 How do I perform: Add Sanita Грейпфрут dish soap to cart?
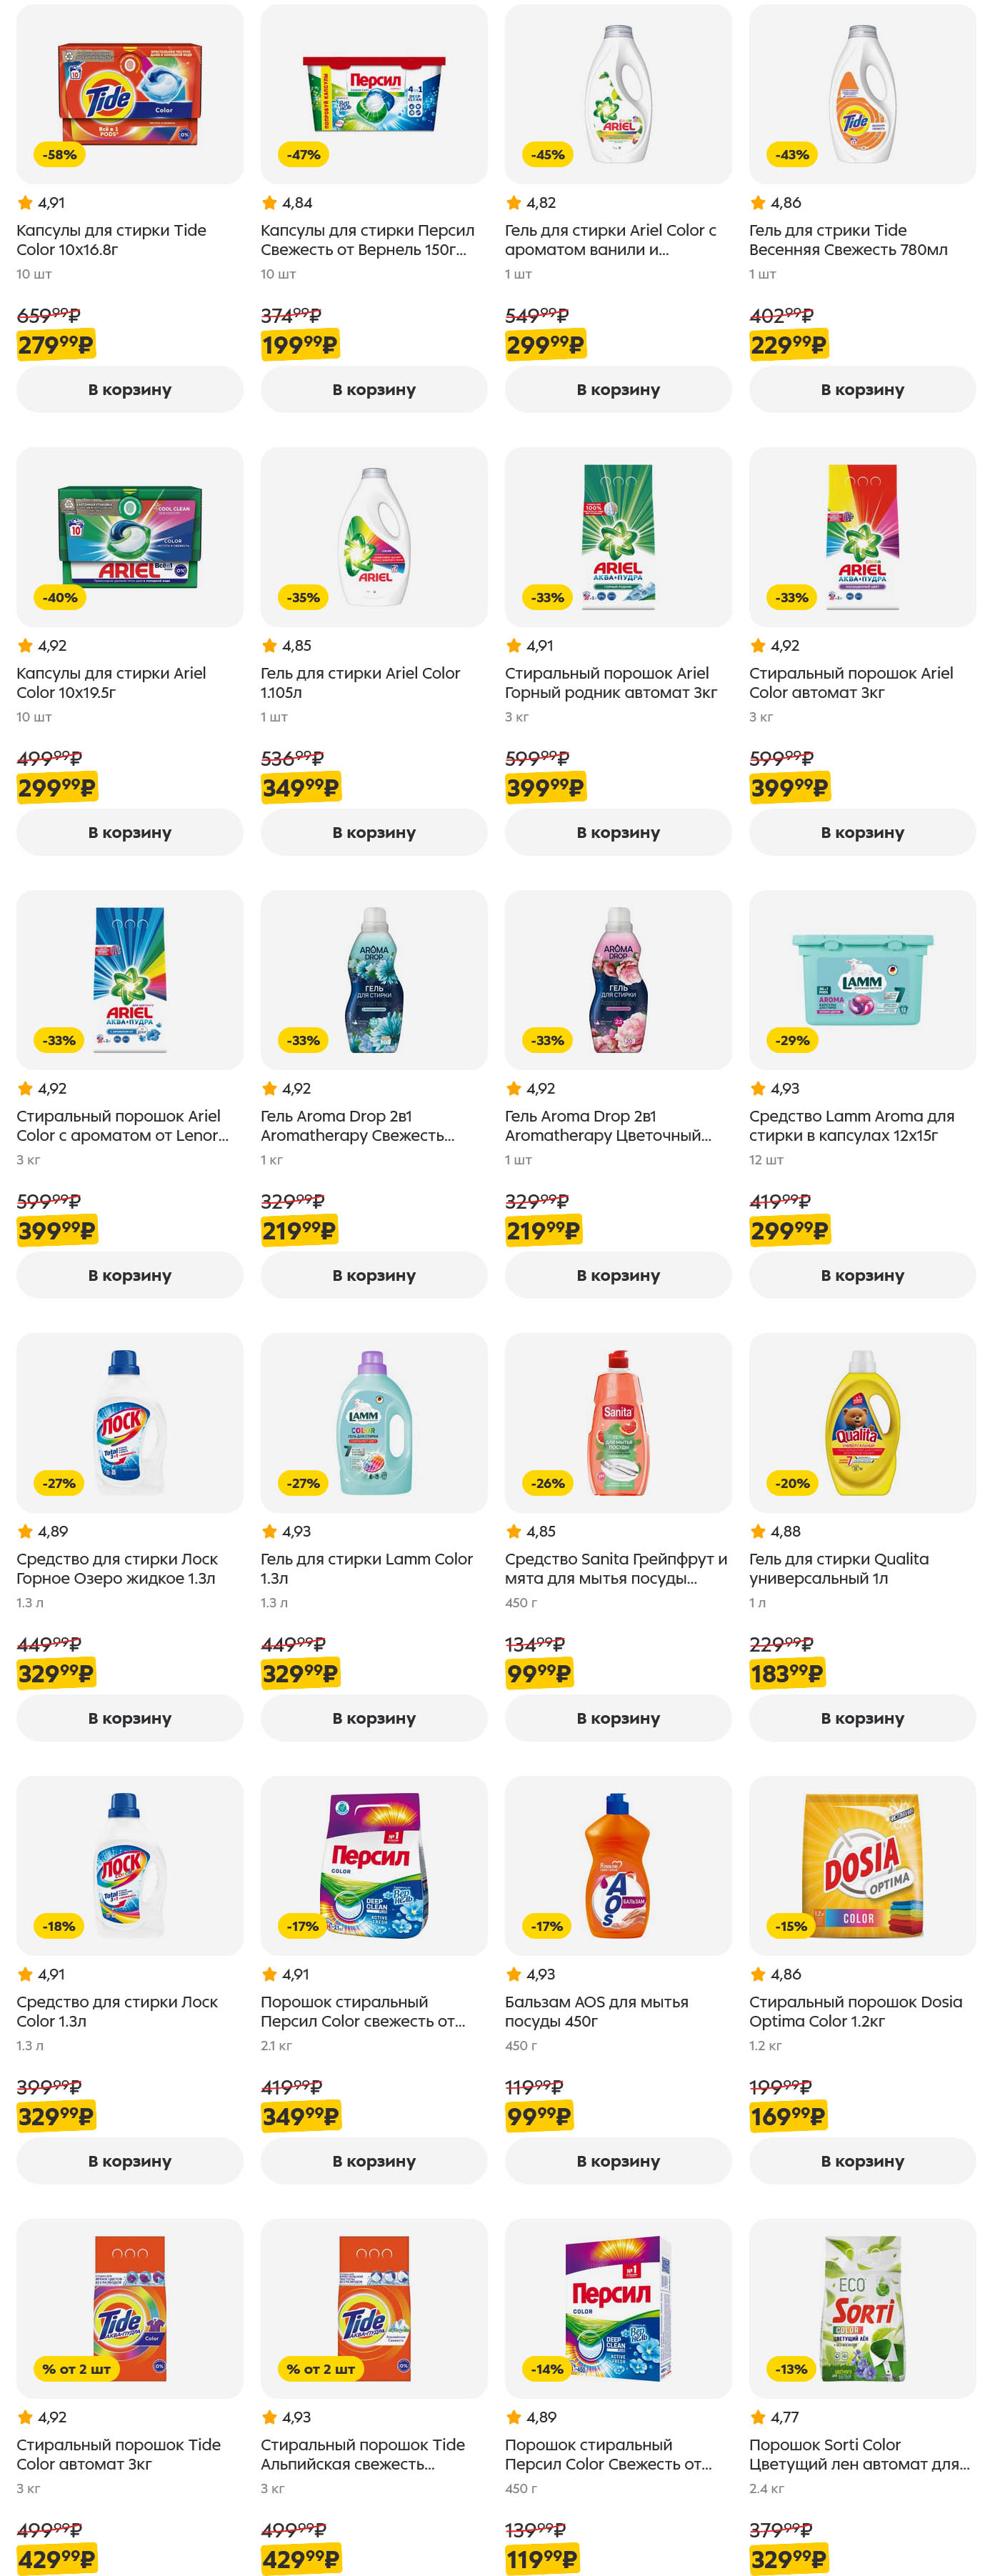pos(617,1718)
